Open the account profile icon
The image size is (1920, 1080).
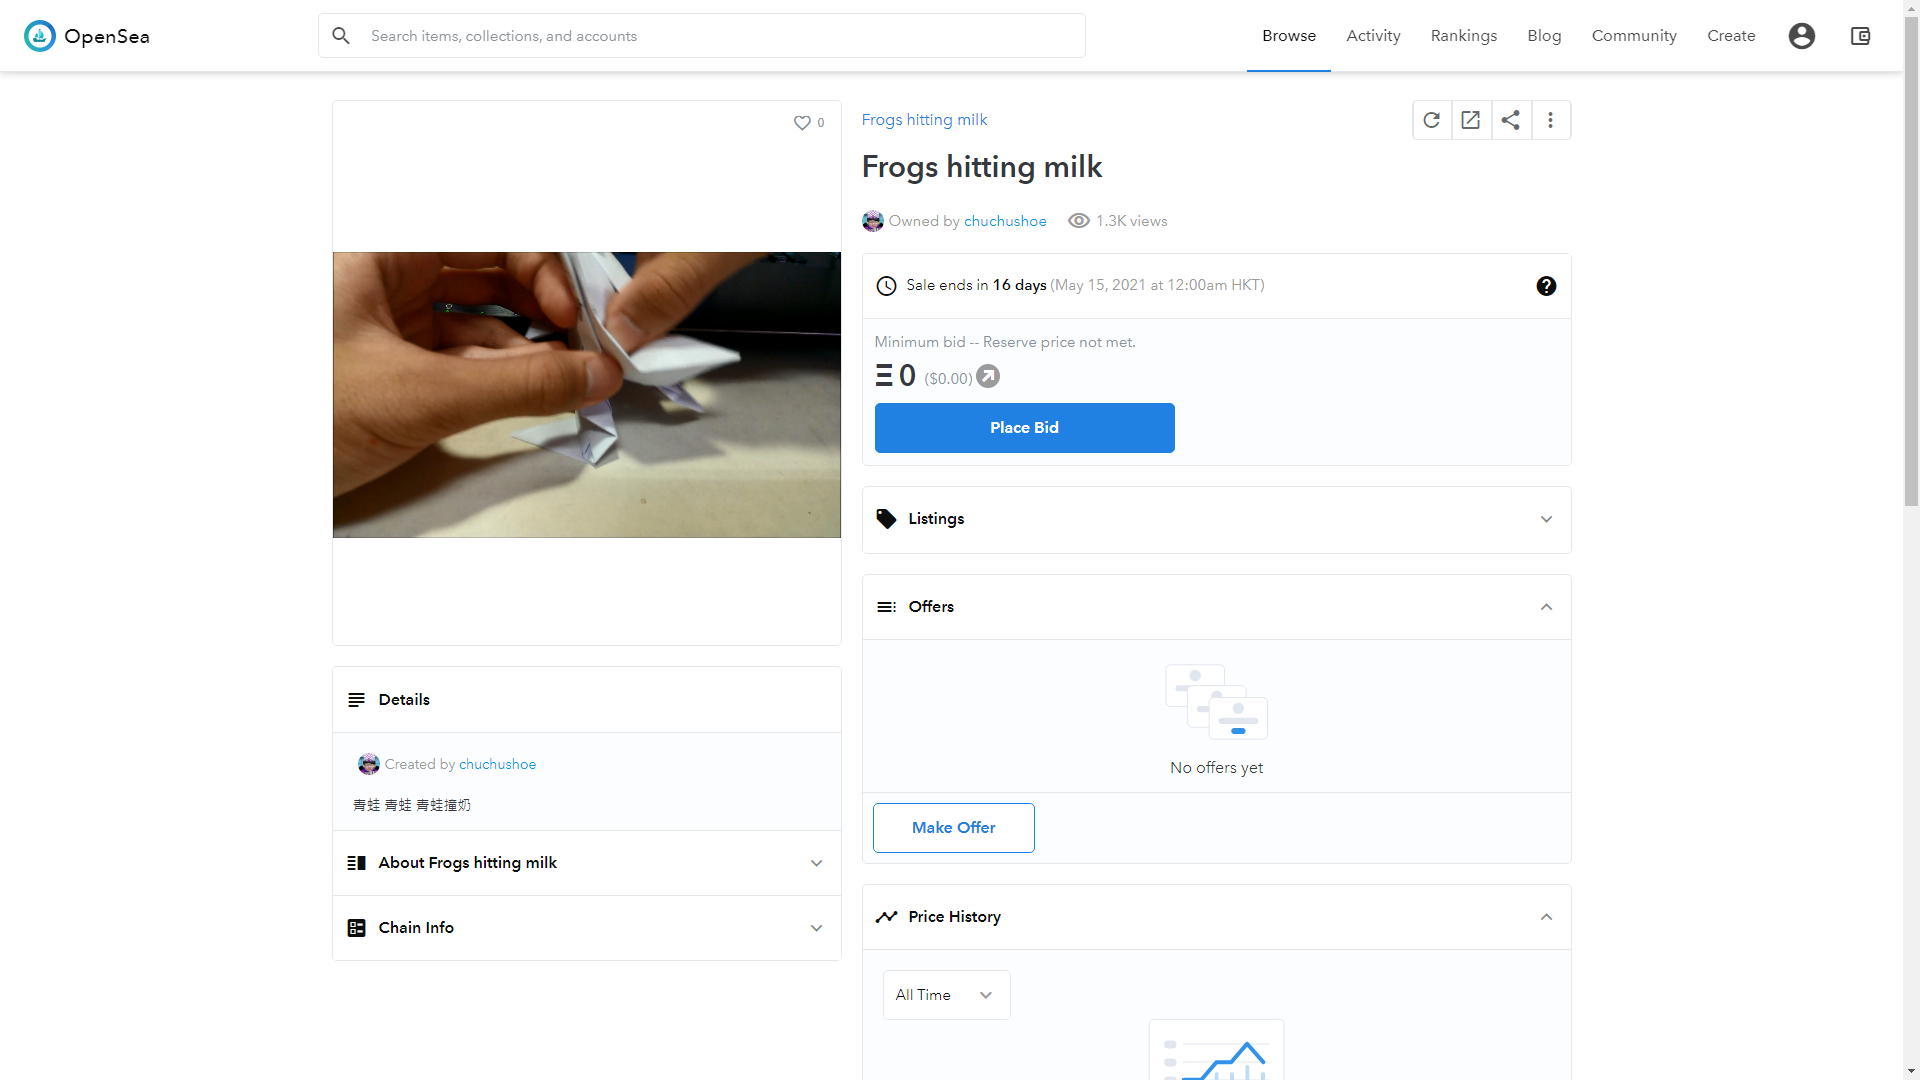[1801, 36]
